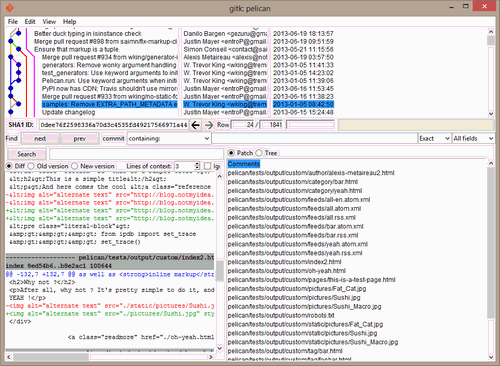Select the 2013-06-19 18:13:57 date cell

[x=303, y=34]
